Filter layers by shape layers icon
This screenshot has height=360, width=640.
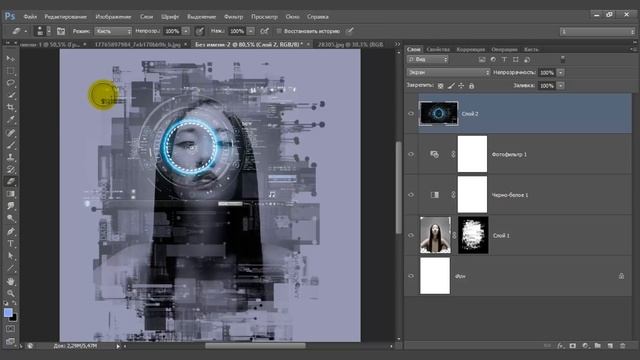[x=516, y=60]
